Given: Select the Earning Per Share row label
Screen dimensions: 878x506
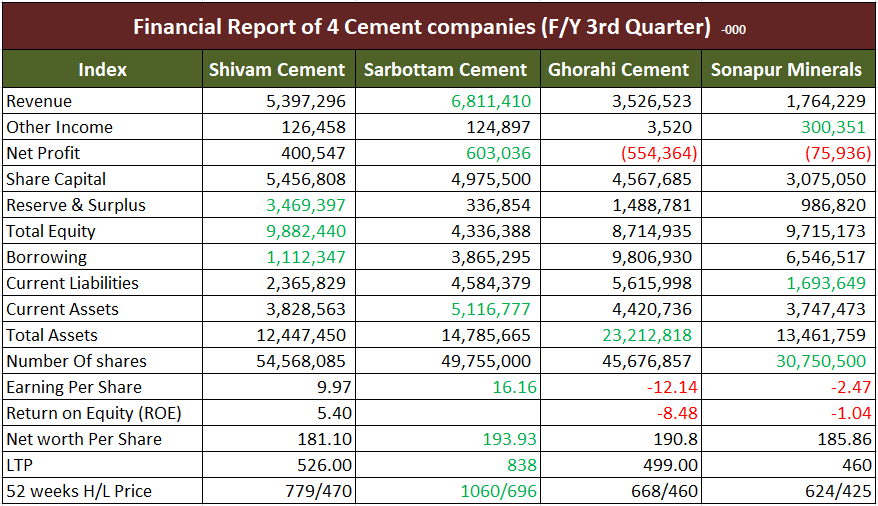Looking at the screenshot, I should 74,387.
